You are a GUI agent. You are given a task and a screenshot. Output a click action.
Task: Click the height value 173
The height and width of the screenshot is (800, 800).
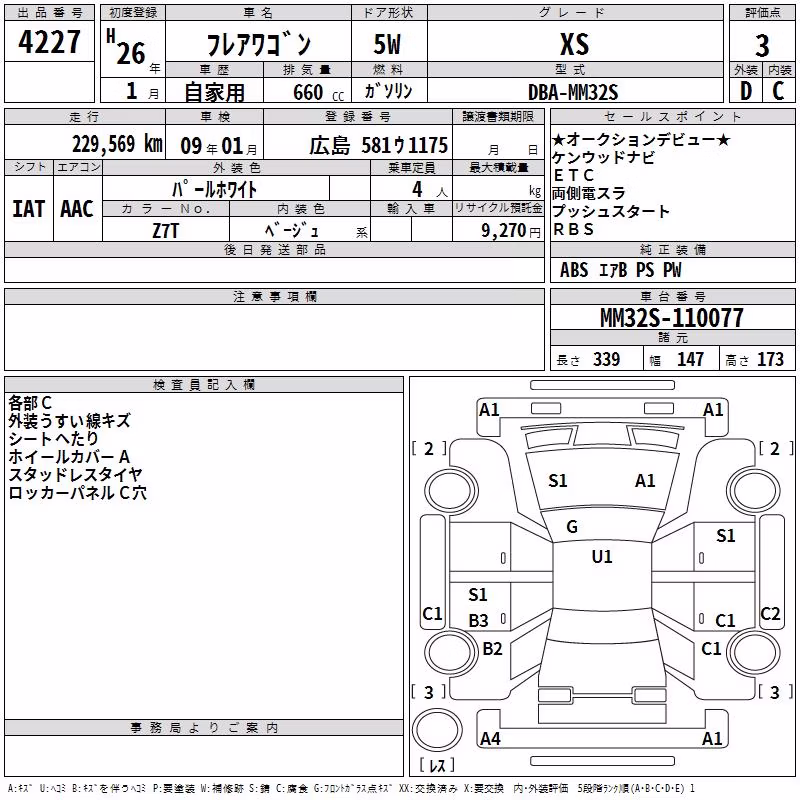tap(770, 360)
